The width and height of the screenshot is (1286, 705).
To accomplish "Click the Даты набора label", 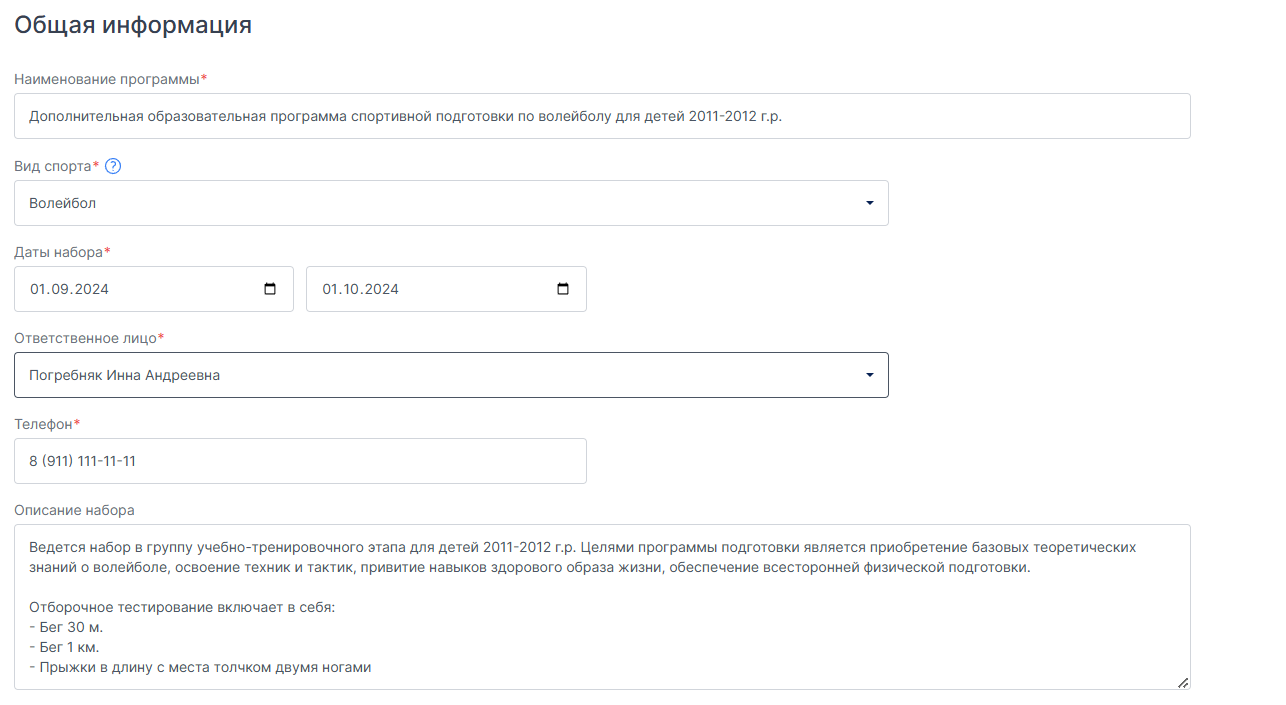I will 58,252.
